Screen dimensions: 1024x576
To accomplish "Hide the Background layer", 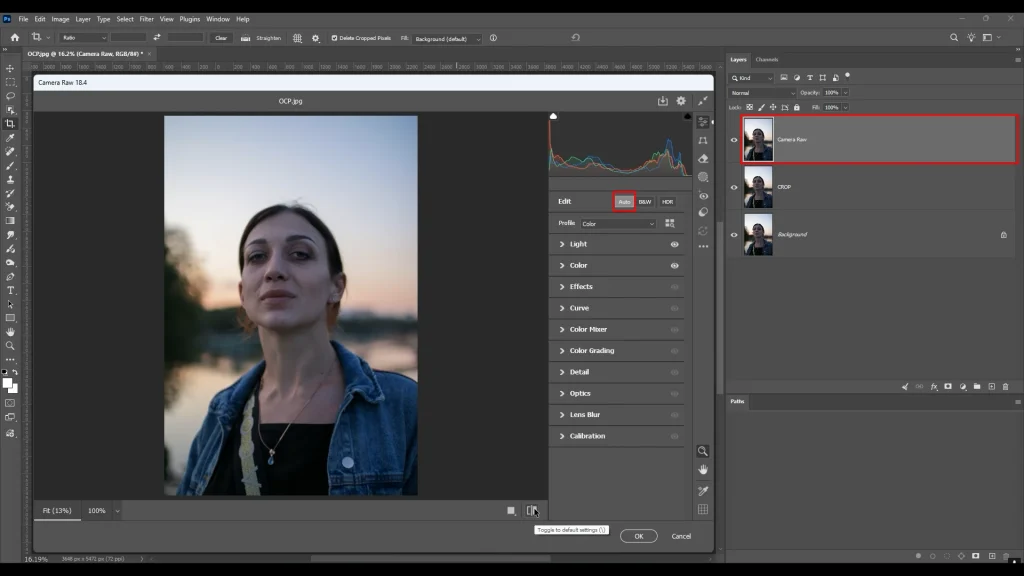I will pos(734,235).
